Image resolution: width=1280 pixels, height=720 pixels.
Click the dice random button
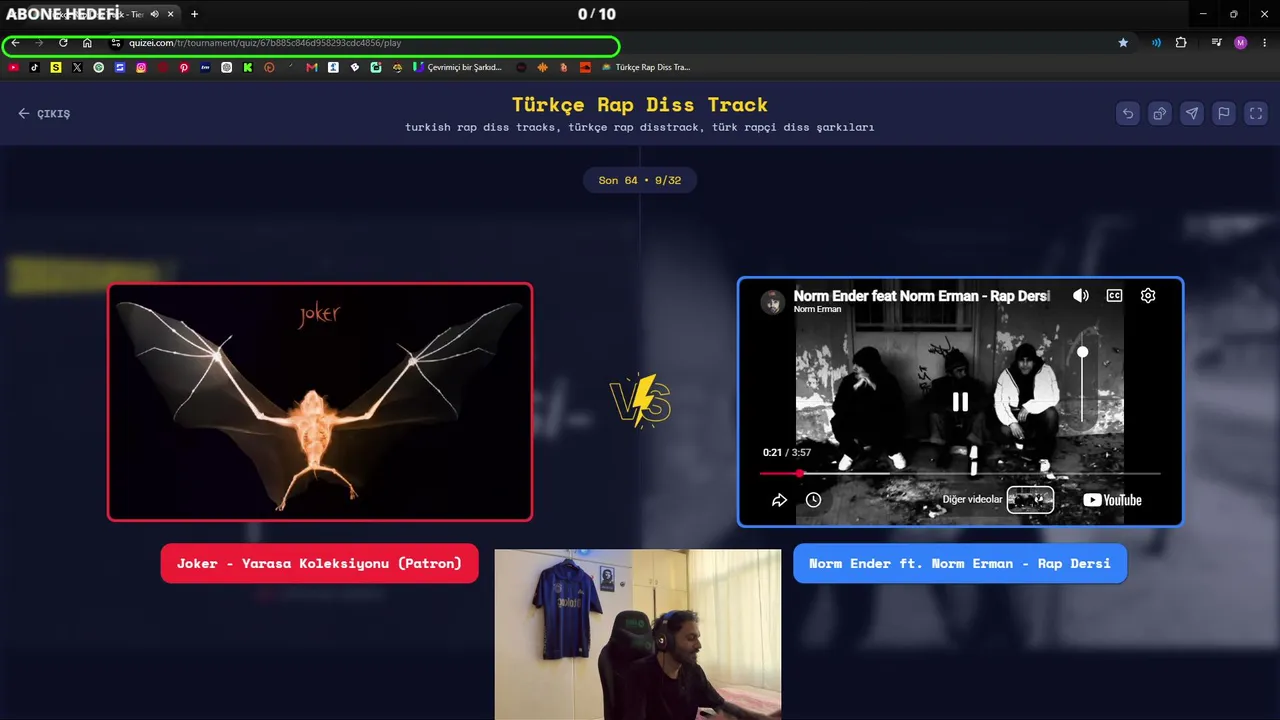coord(1160,113)
